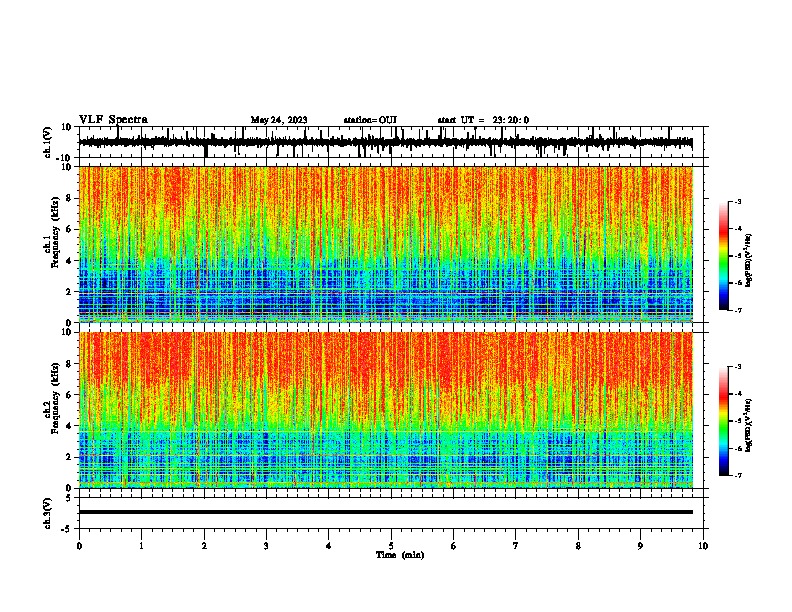
Task: Click time axis tick label "7"
Action: click(x=516, y=546)
